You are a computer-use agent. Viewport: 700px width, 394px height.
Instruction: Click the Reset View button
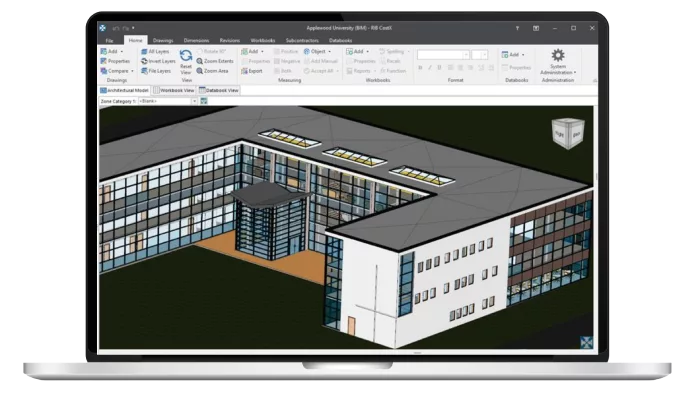click(186, 62)
